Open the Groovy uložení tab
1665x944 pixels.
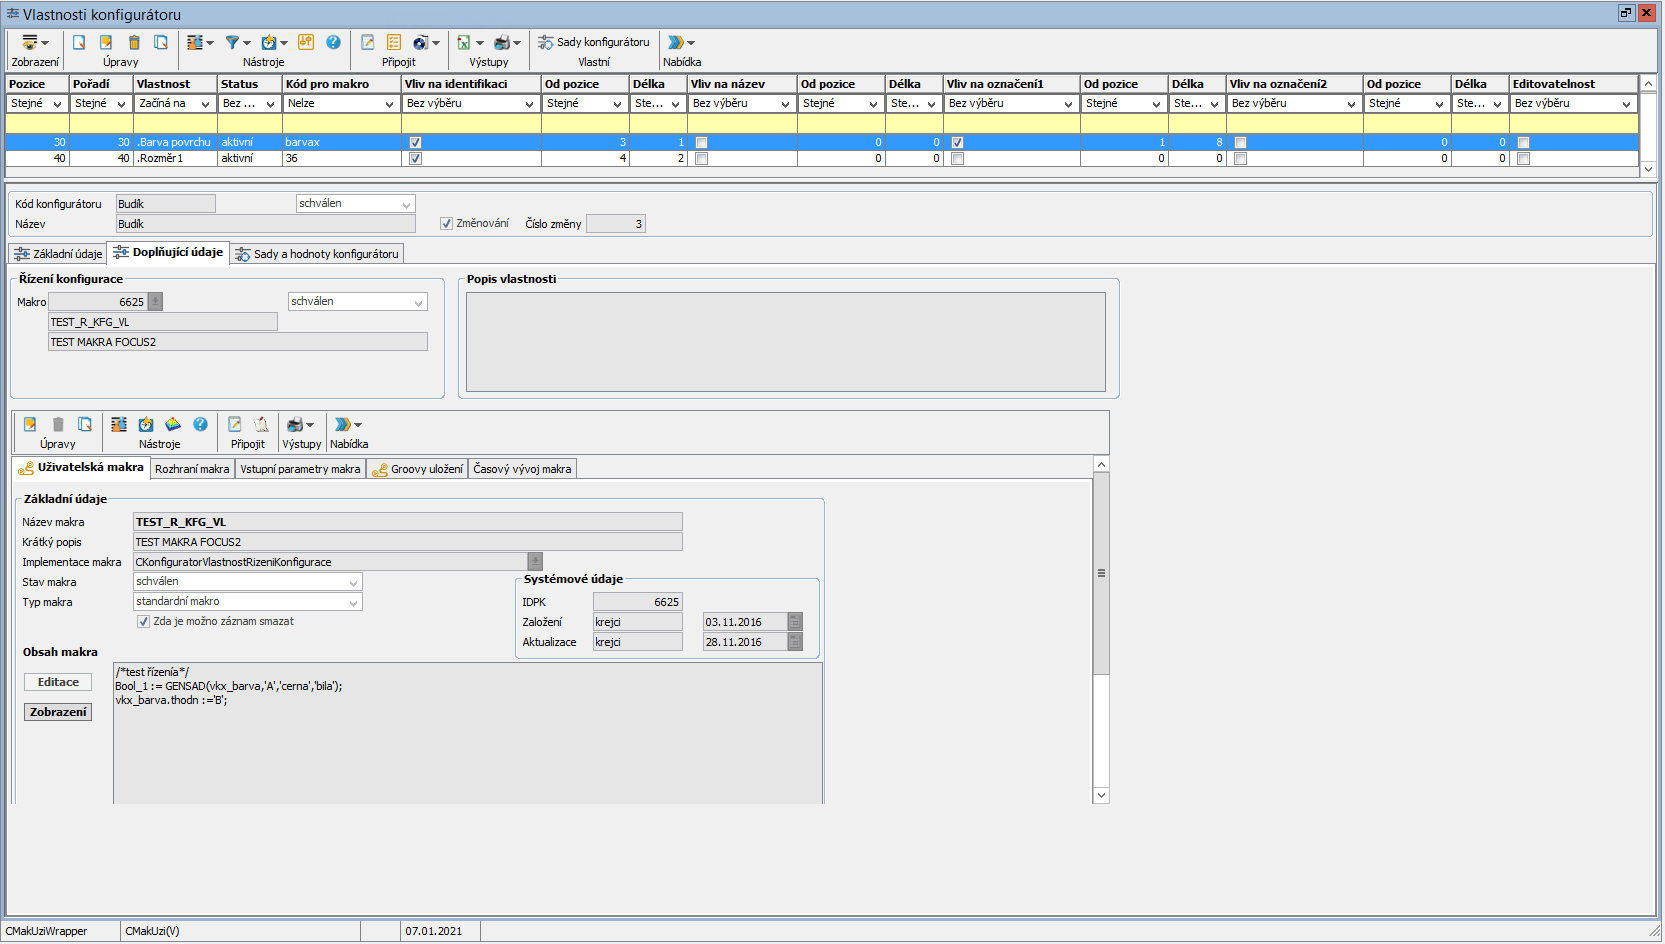pyautogui.click(x=418, y=469)
